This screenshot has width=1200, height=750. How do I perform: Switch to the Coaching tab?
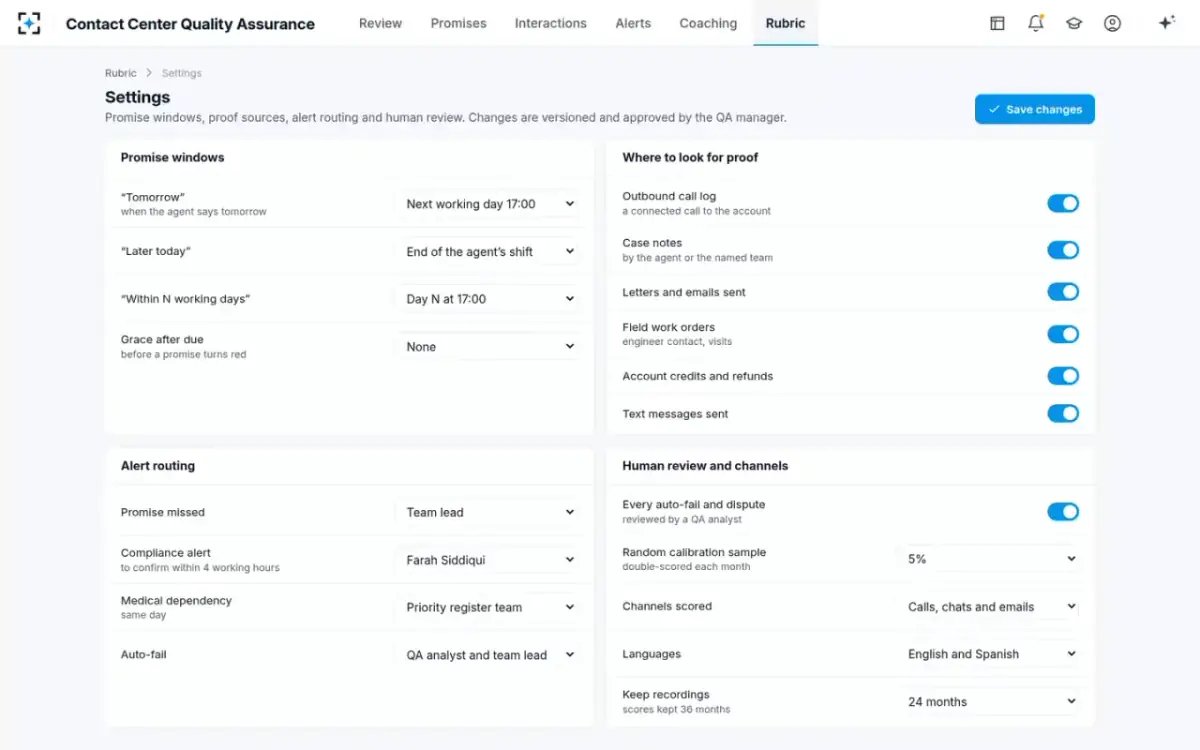(708, 23)
